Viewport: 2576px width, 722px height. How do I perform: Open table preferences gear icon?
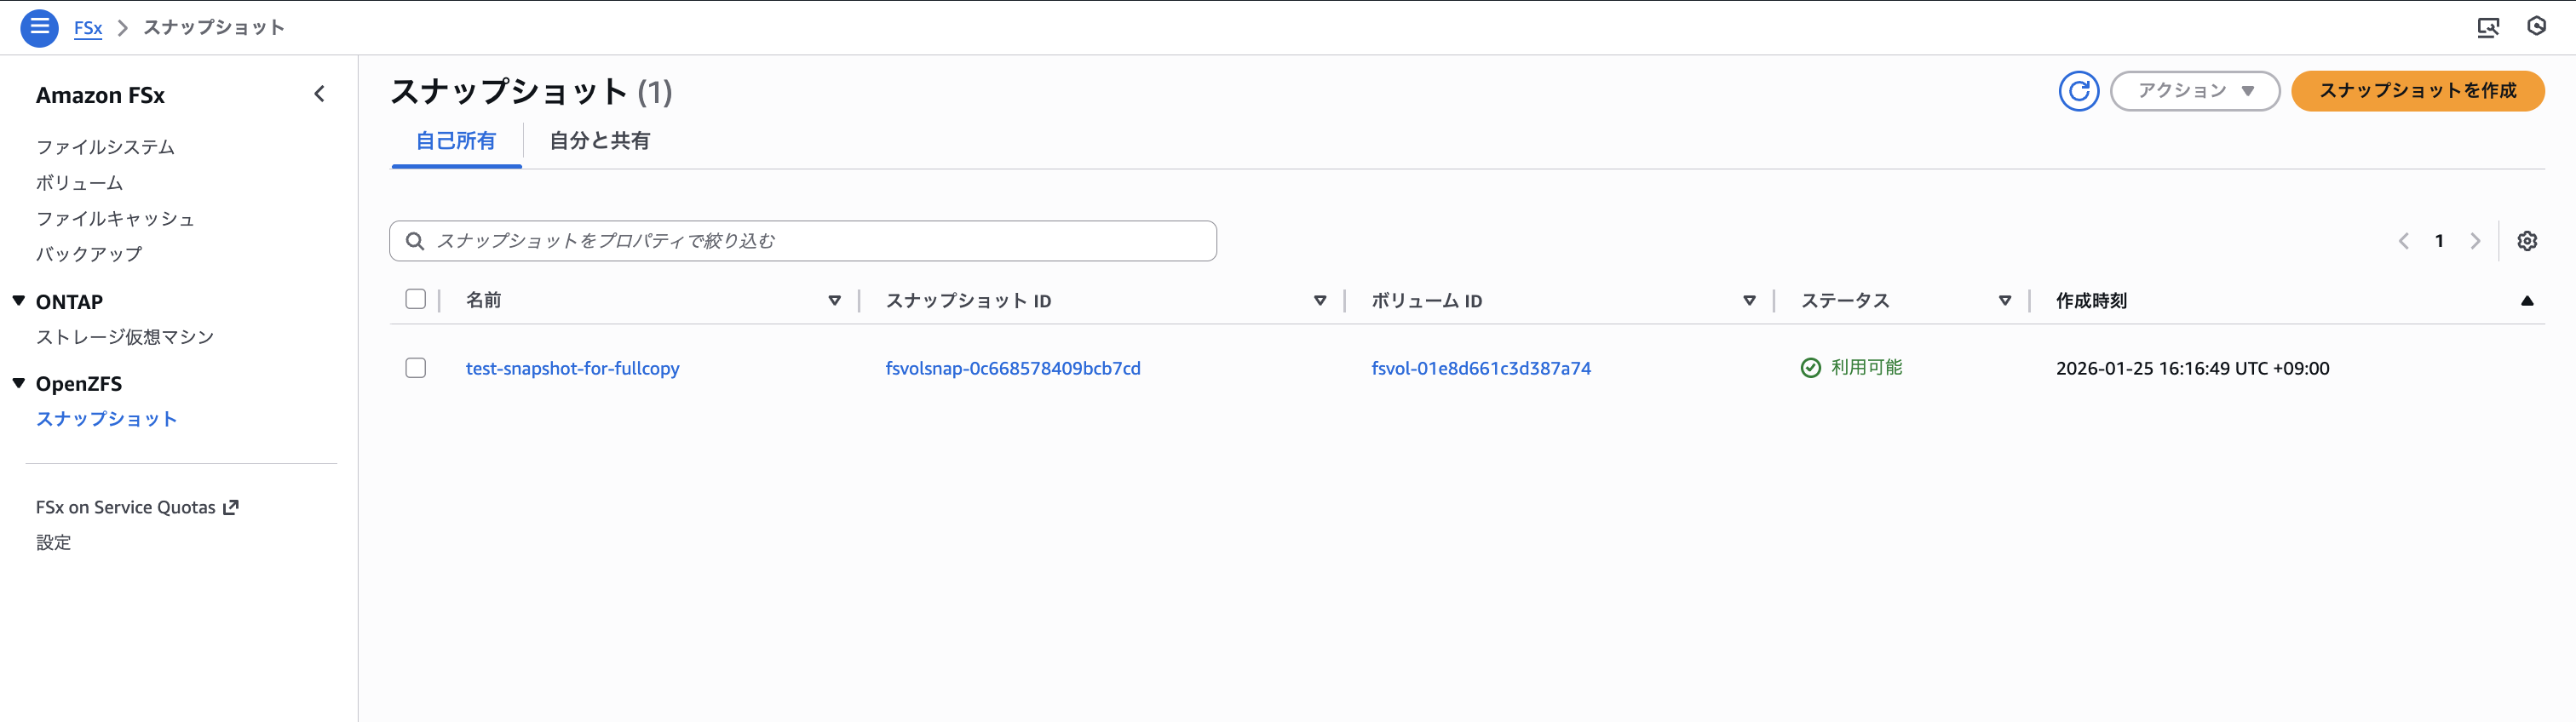click(x=2527, y=241)
